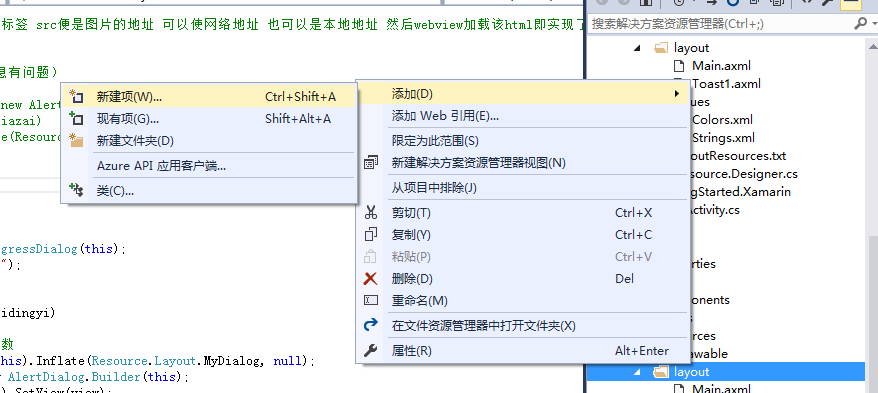The width and height of the screenshot is (878, 393).
Task: Click the scissors 剪切(T) entry
Action: [x=522, y=213]
